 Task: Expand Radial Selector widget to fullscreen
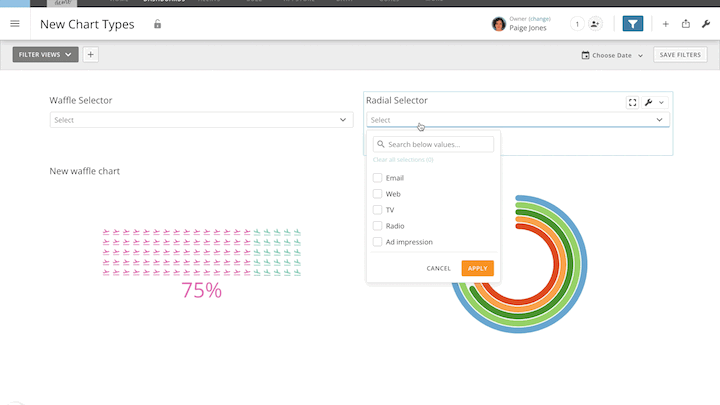click(x=633, y=102)
